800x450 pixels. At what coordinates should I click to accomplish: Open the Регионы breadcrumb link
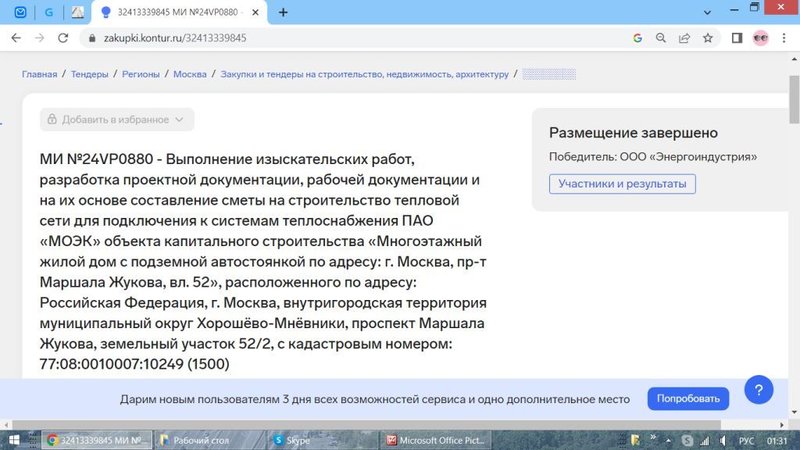click(x=140, y=74)
